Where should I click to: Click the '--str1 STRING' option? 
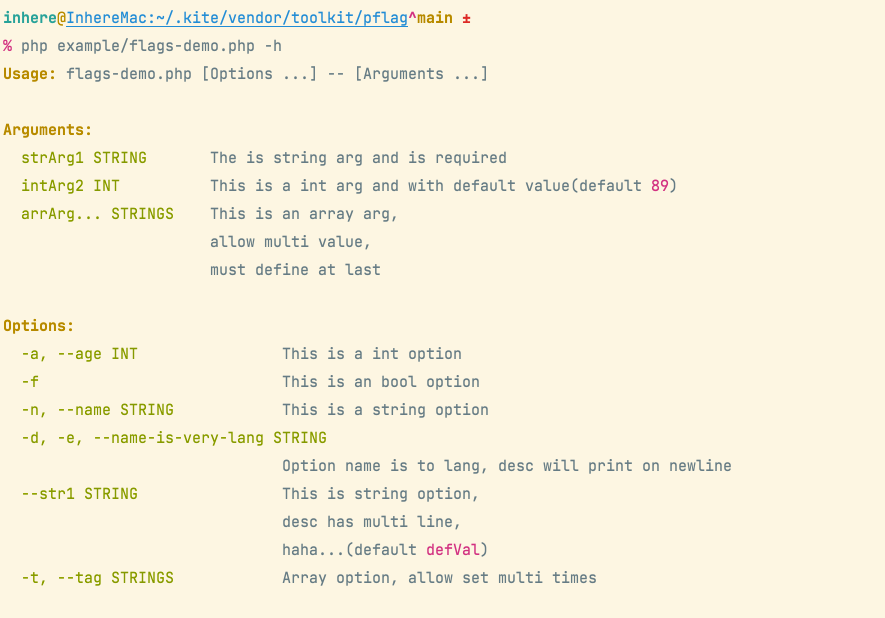point(80,494)
